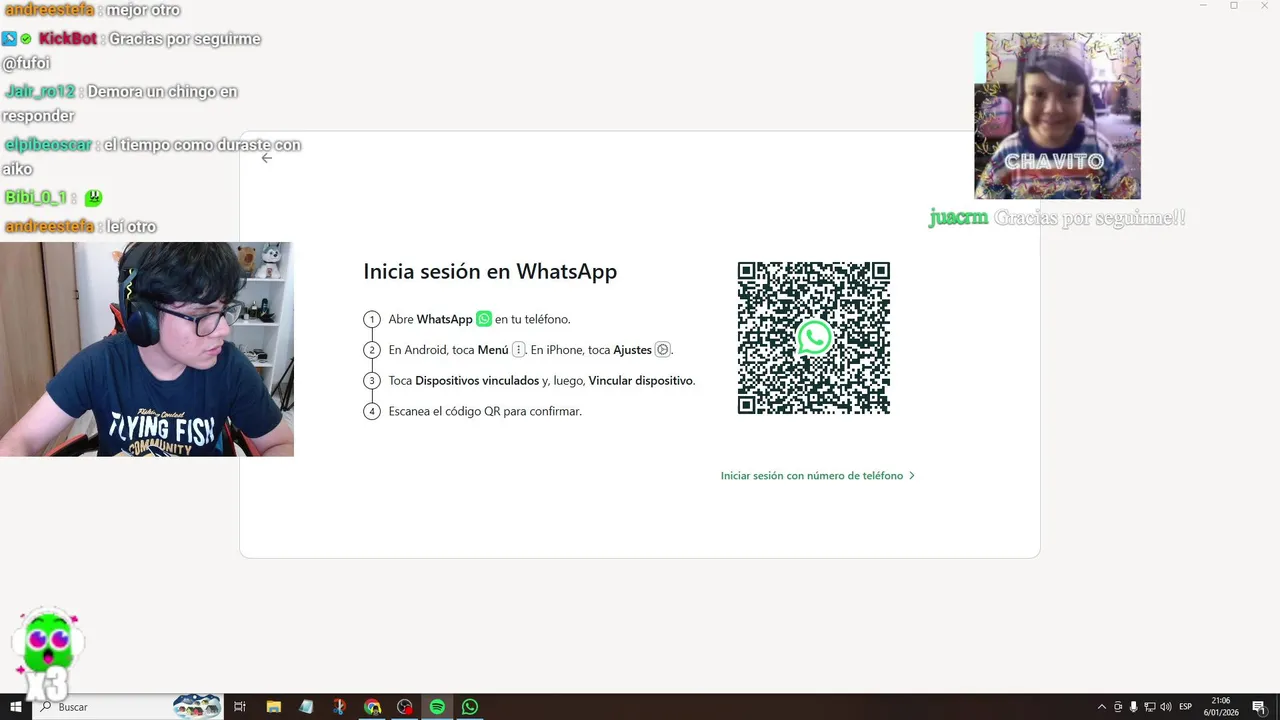This screenshot has width=1280, height=720.
Task: Click the WhatsApp login QR code
Action: 814,338
